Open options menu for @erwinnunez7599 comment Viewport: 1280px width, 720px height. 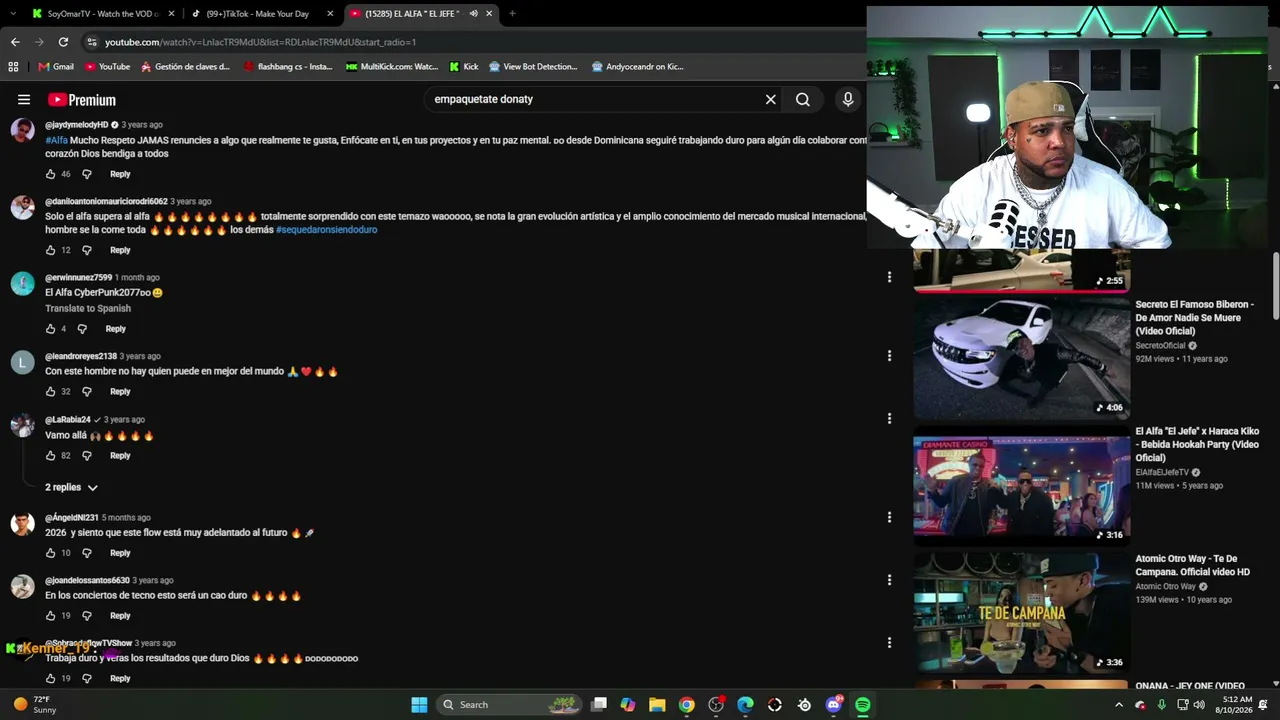[889, 277]
